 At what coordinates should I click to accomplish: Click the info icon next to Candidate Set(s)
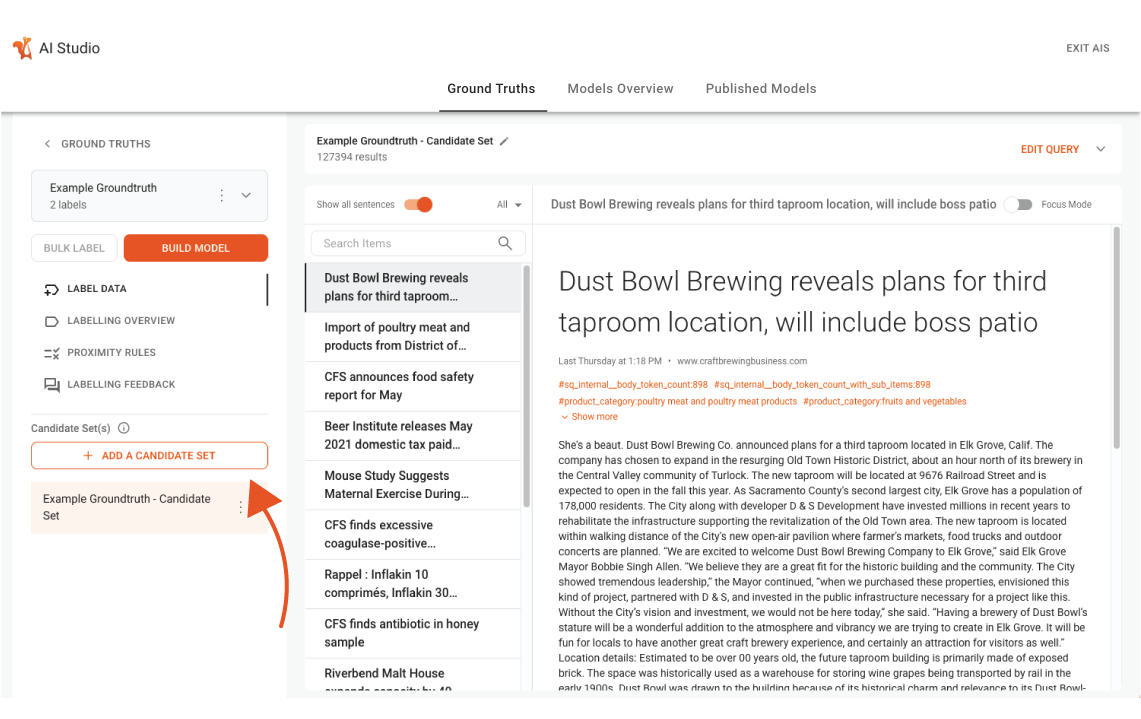point(124,428)
